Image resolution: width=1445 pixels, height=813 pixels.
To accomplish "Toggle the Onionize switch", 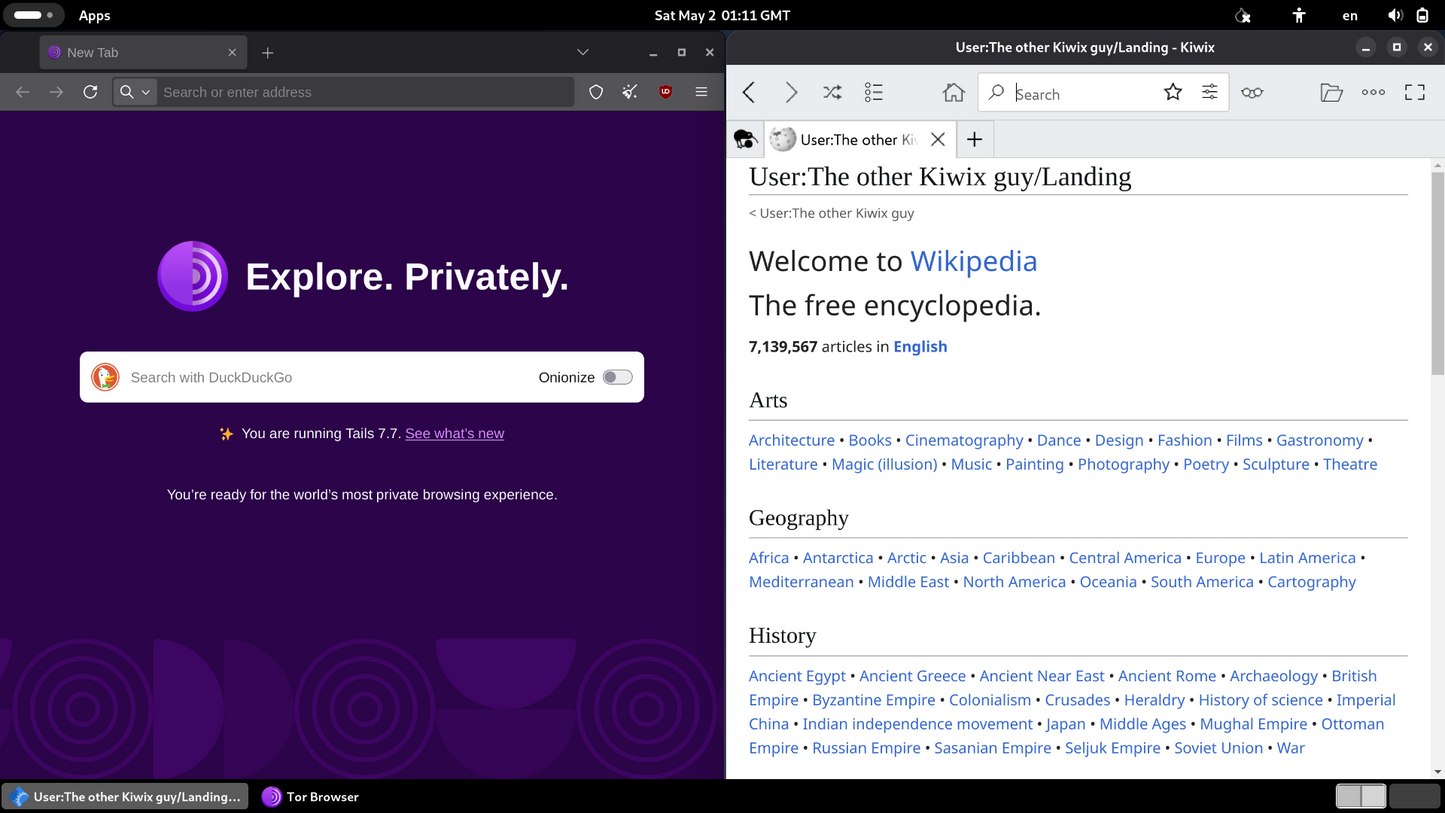I will tap(618, 377).
